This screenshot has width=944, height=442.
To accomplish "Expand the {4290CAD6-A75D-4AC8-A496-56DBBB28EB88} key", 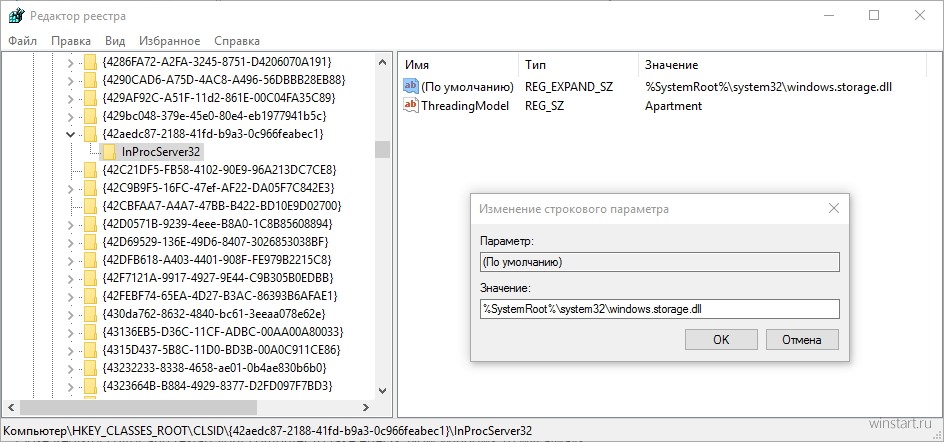I will pos(70,80).
